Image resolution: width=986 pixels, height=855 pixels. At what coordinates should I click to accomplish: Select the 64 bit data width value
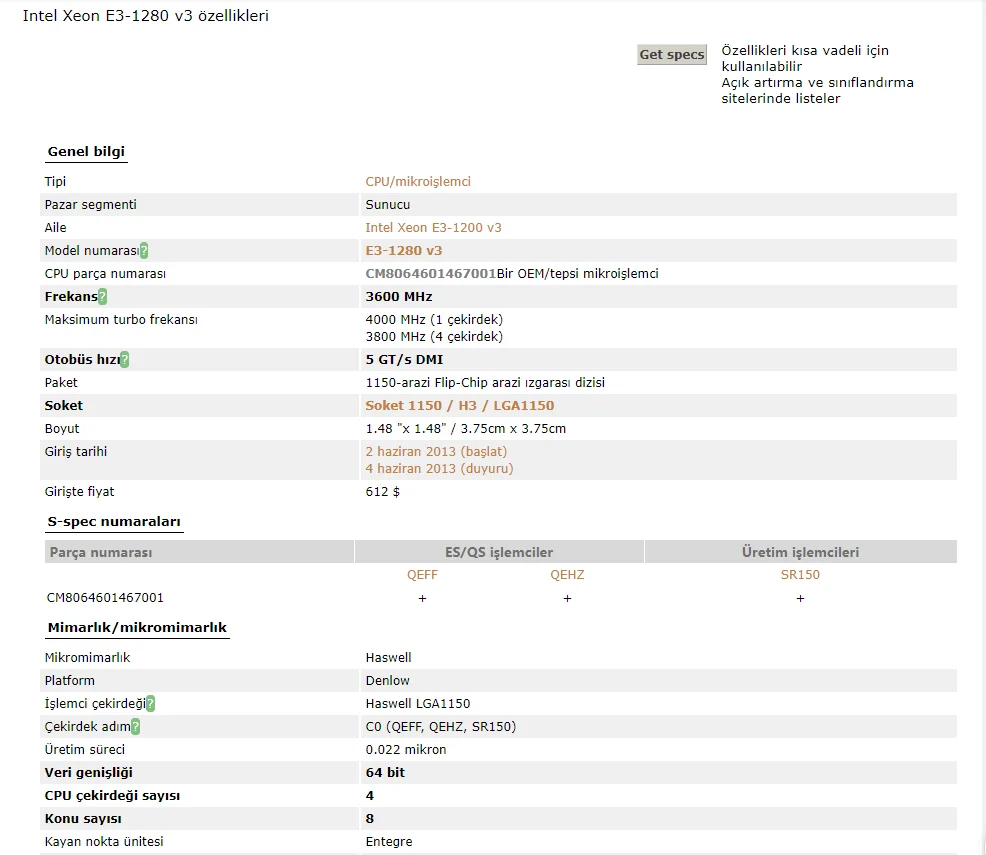[385, 773]
